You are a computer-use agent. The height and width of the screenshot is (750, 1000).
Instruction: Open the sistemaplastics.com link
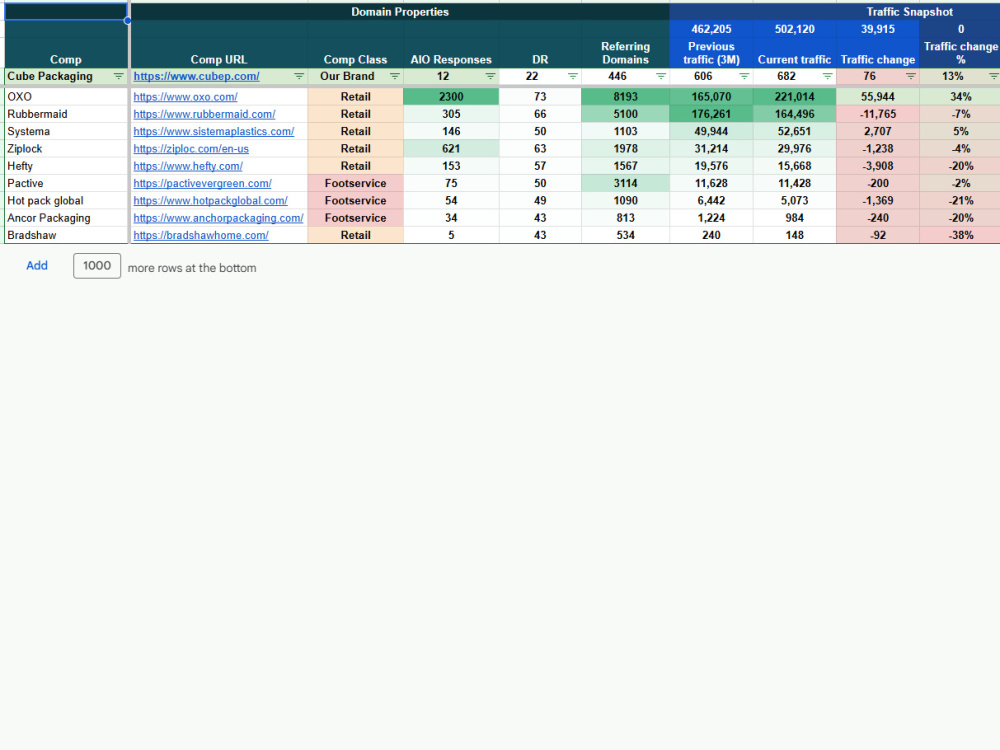tap(214, 131)
